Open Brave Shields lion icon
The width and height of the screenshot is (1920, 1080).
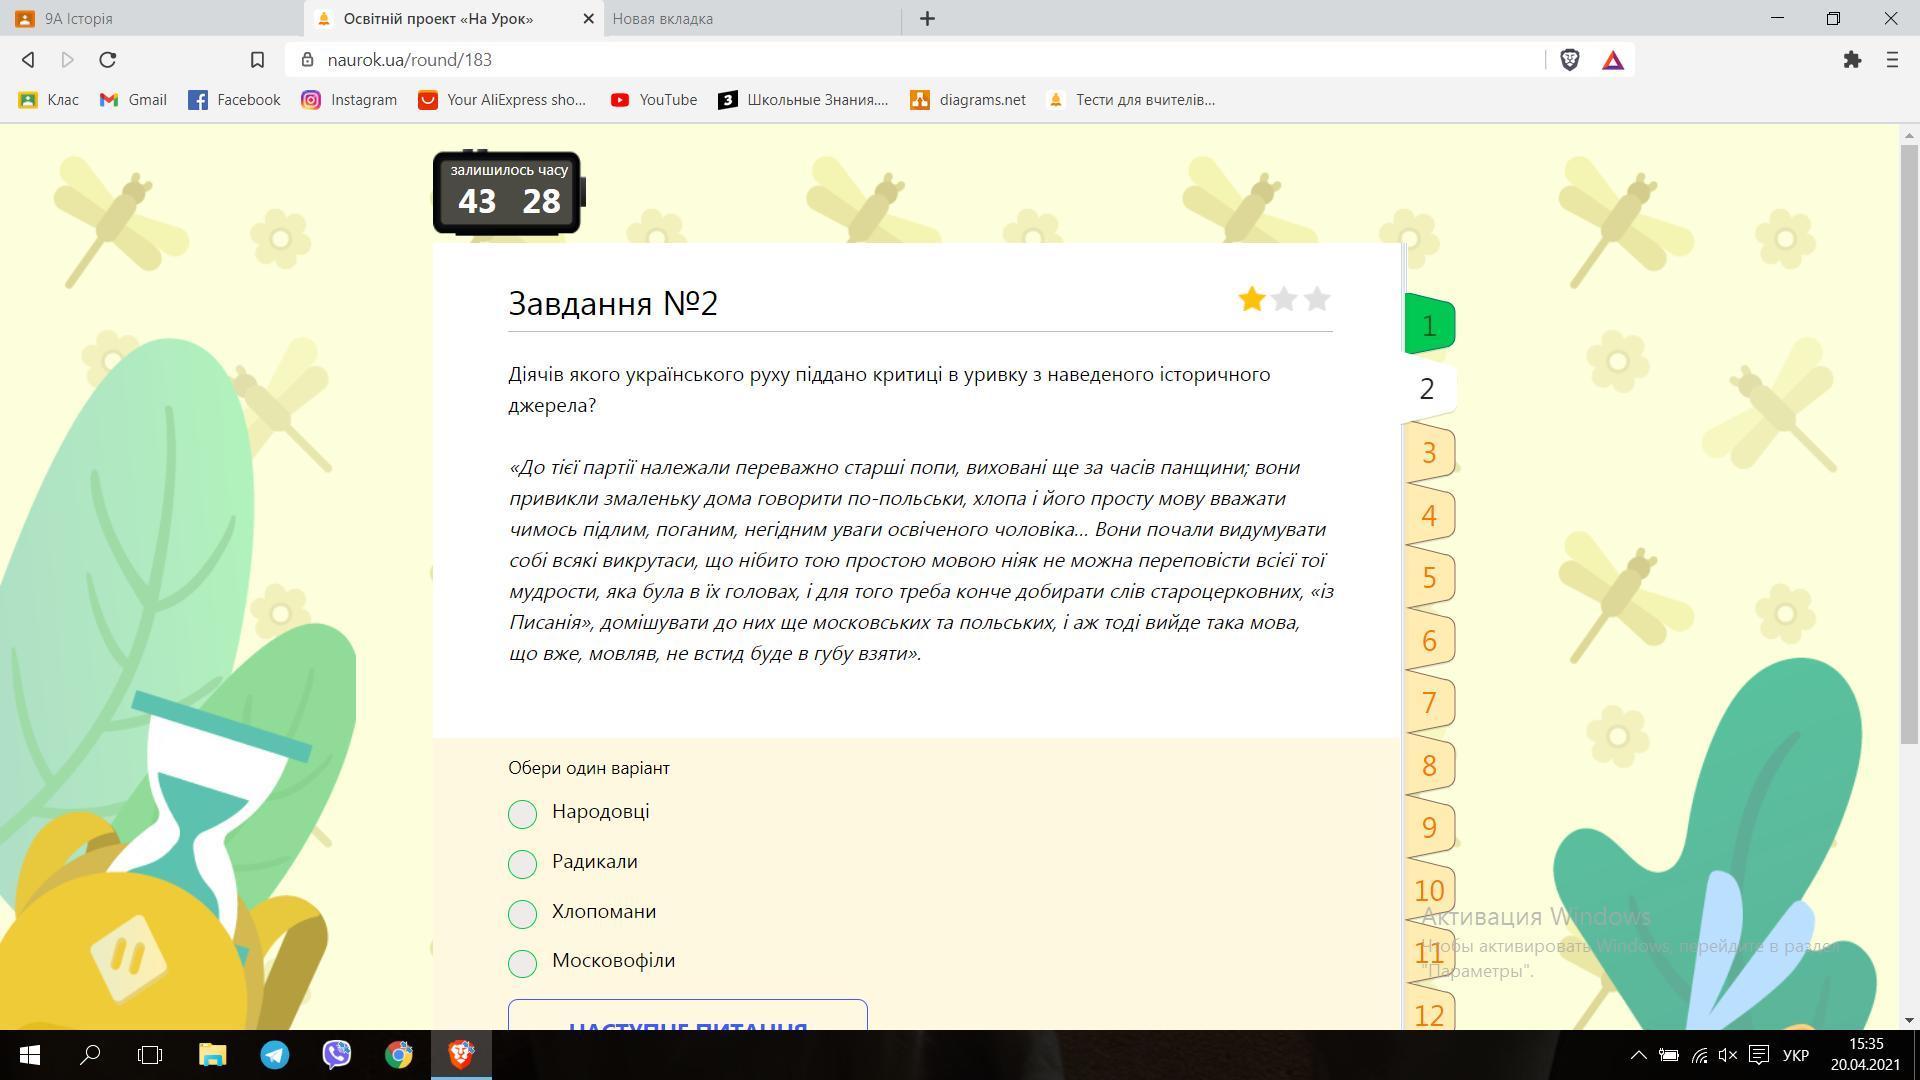tap(1570, 60)
